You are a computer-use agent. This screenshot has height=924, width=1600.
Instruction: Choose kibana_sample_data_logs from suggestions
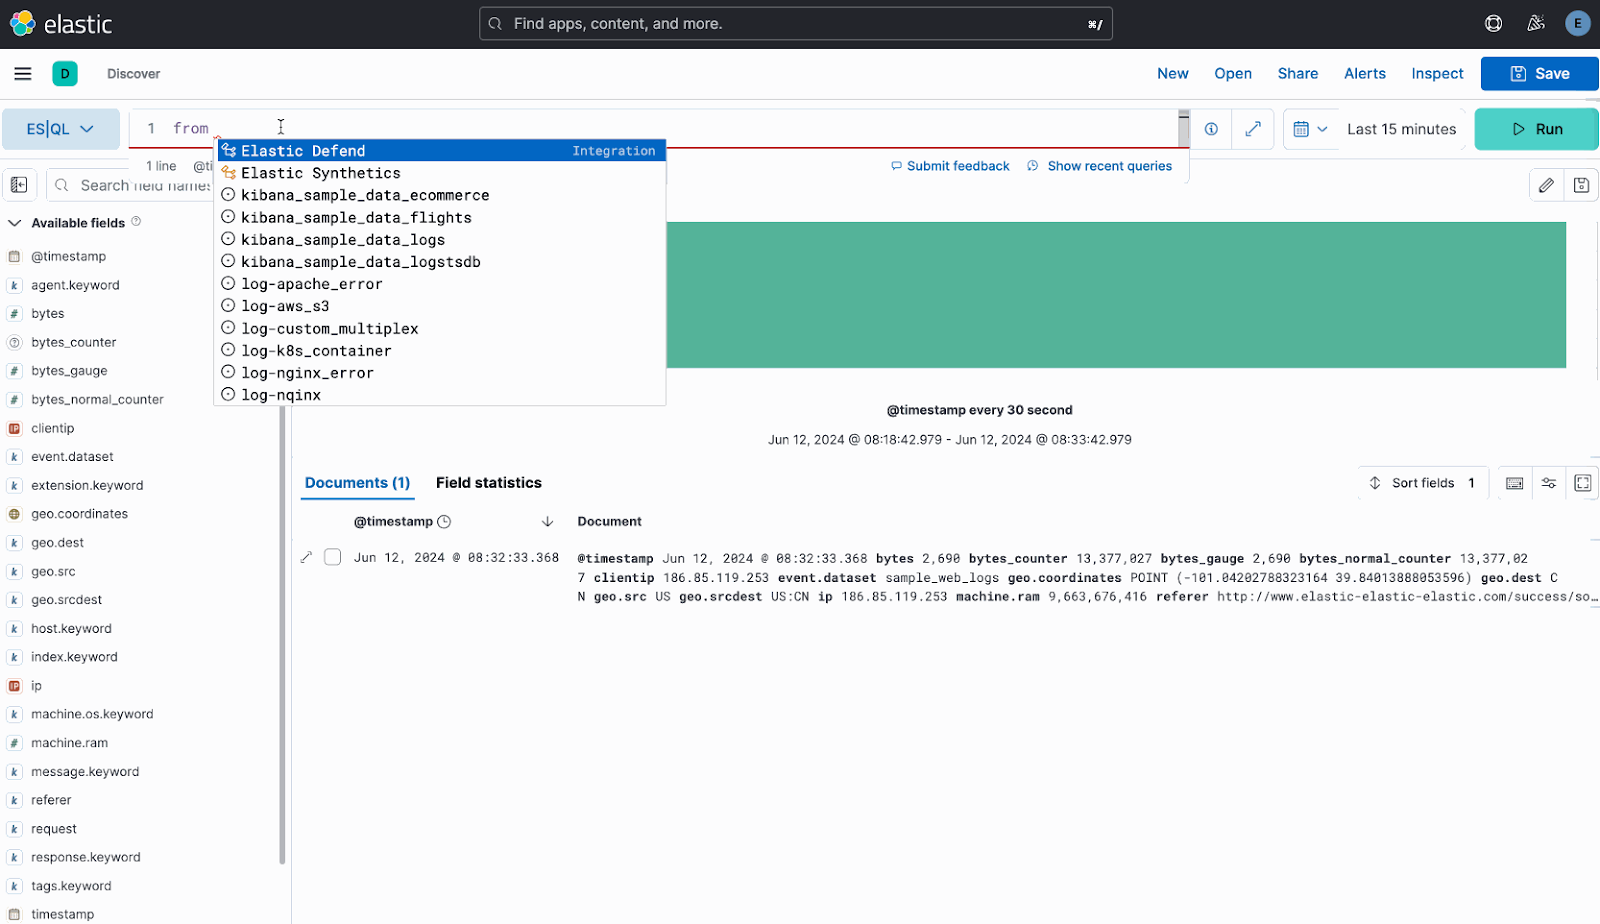[343, 240]
